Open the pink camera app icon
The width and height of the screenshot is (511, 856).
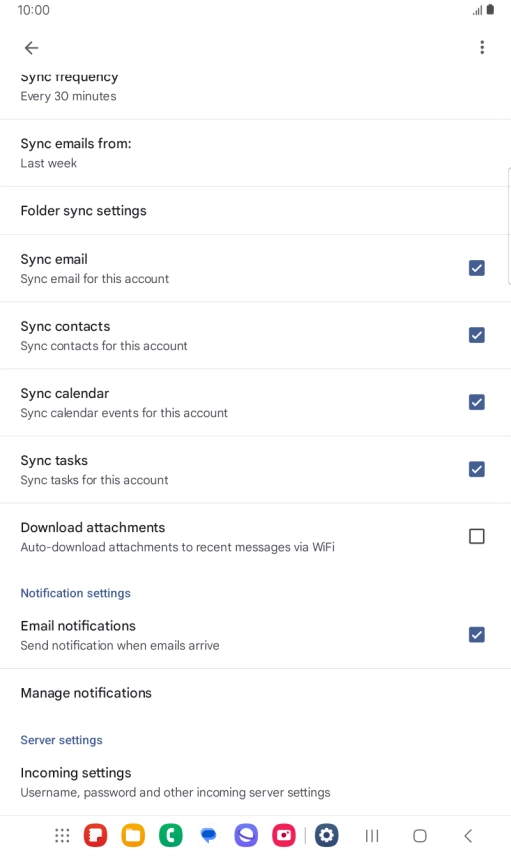[x=284, y=835]
